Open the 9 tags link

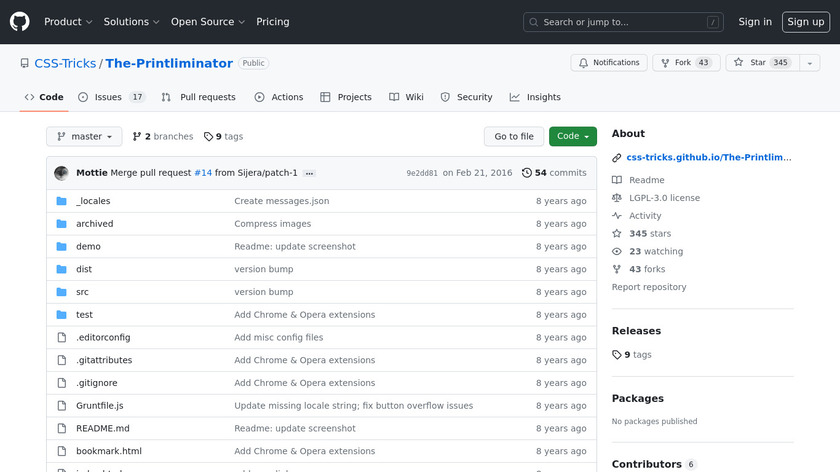[223, 137]
